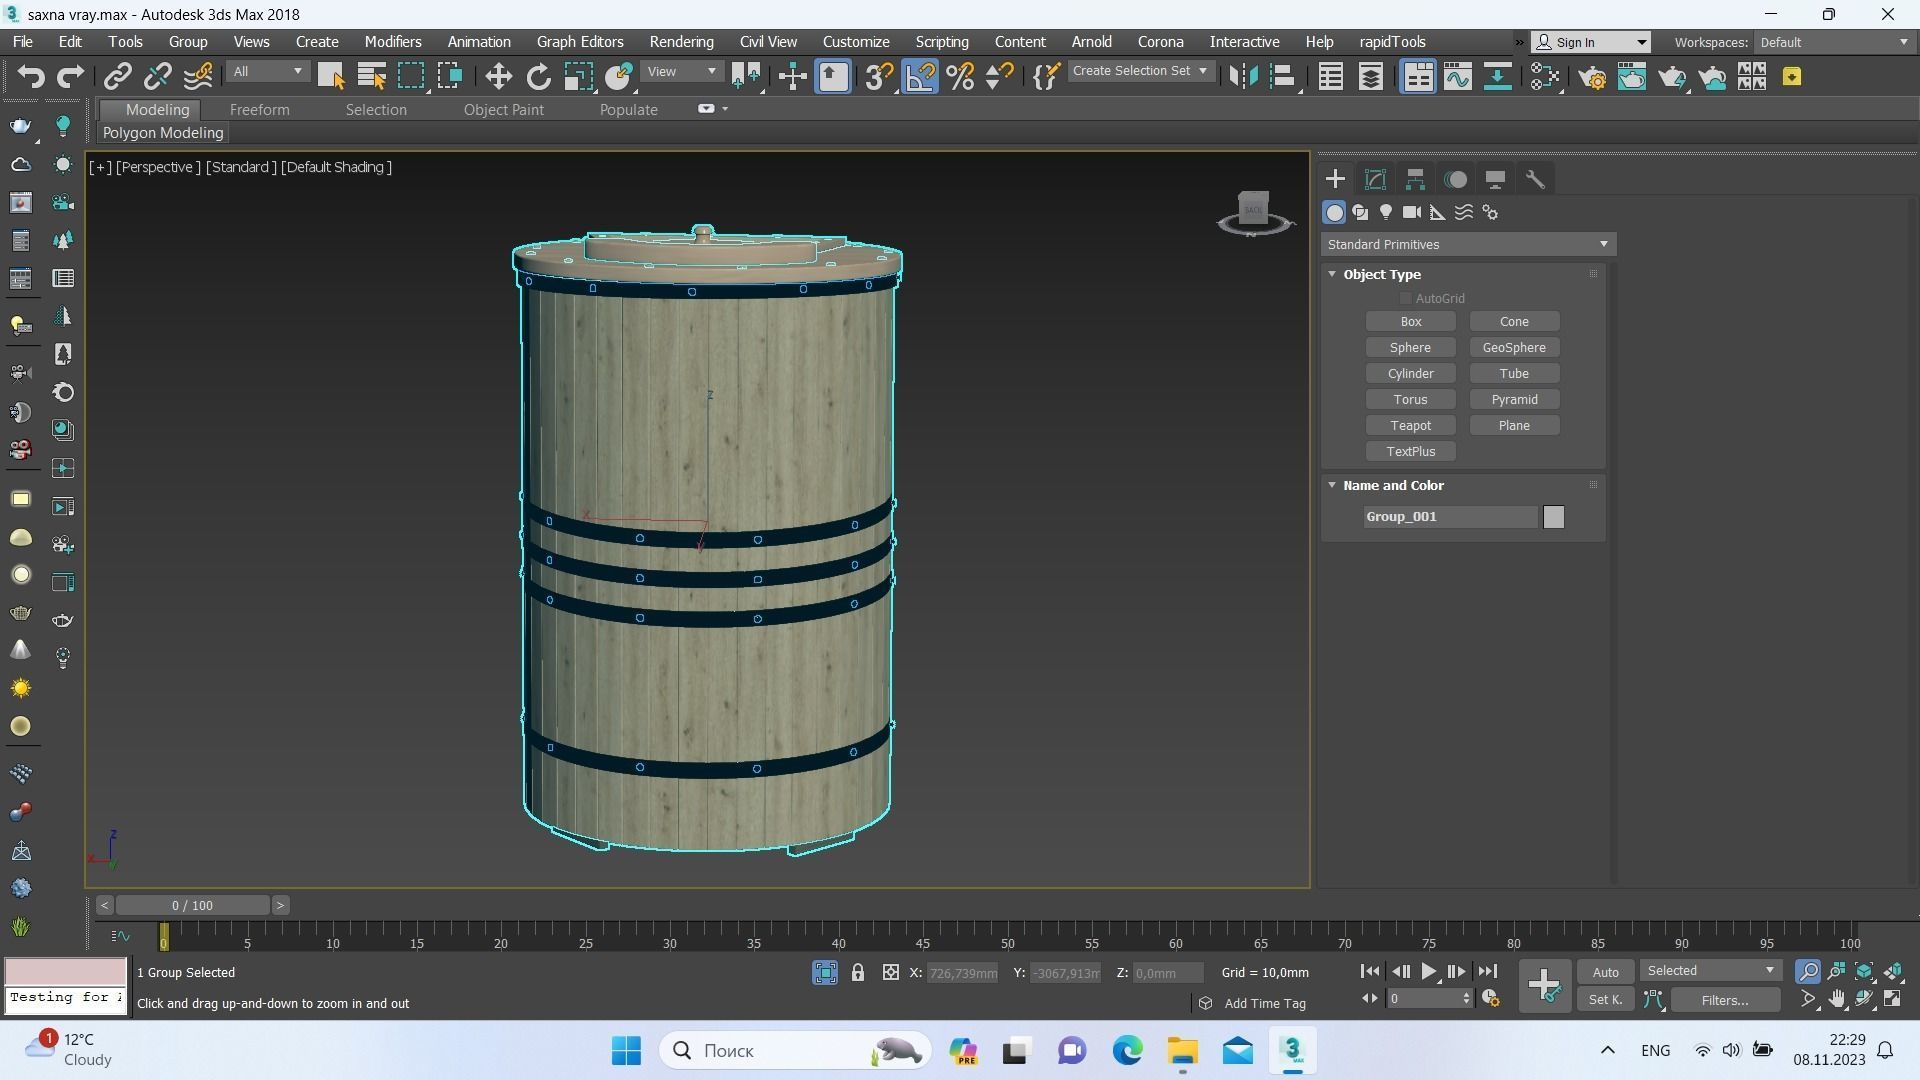Activate Bind to Space Warp tool
The width and height of the screenshot is (1920, 1080).
(198, 76)
